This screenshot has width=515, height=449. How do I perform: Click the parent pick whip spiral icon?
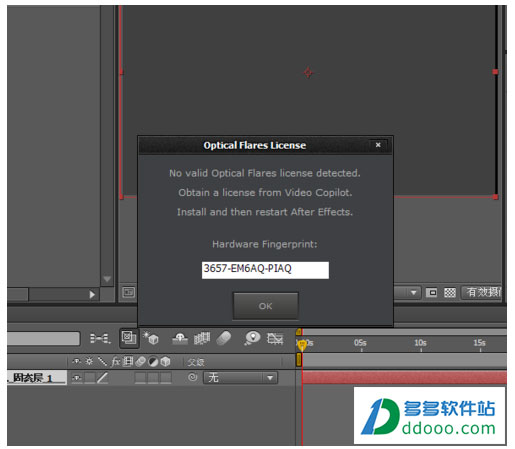[x=192, y=377]
